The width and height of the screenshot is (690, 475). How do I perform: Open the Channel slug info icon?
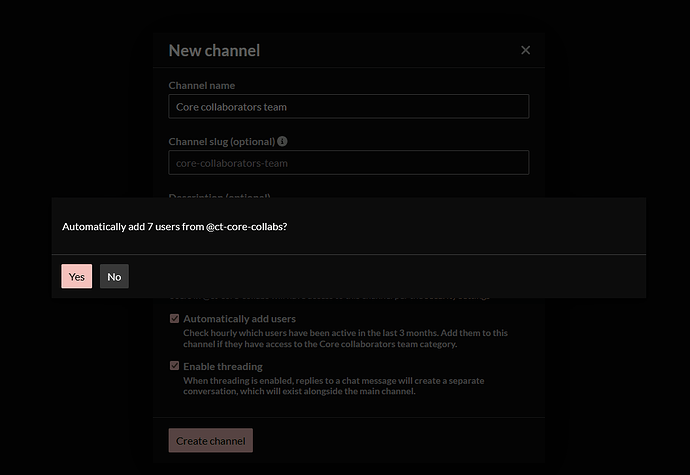[x=283, y=141]
